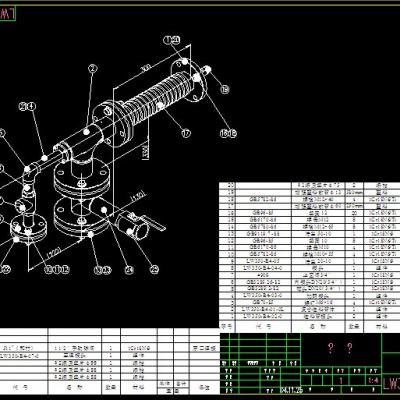The height and width of the screenshot is (400, 400).
Task: Click balloon pointing to the end flange bolt
Action: pyautogui.click(x=225, y=89)
